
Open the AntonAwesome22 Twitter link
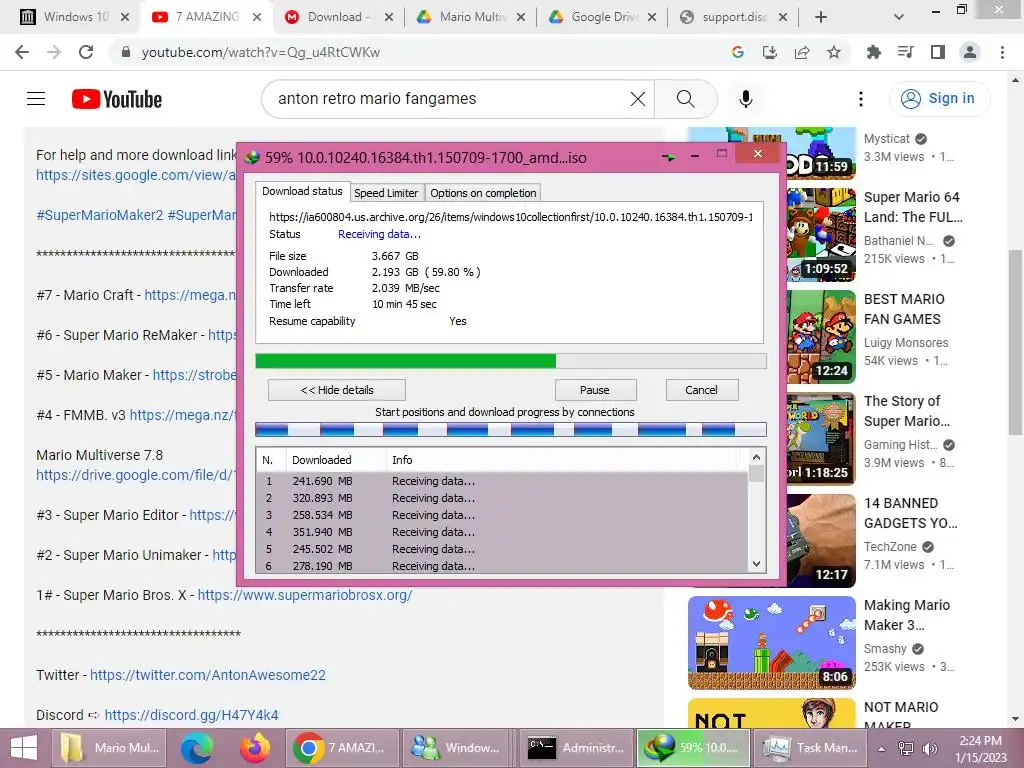(x=208, y=675)
